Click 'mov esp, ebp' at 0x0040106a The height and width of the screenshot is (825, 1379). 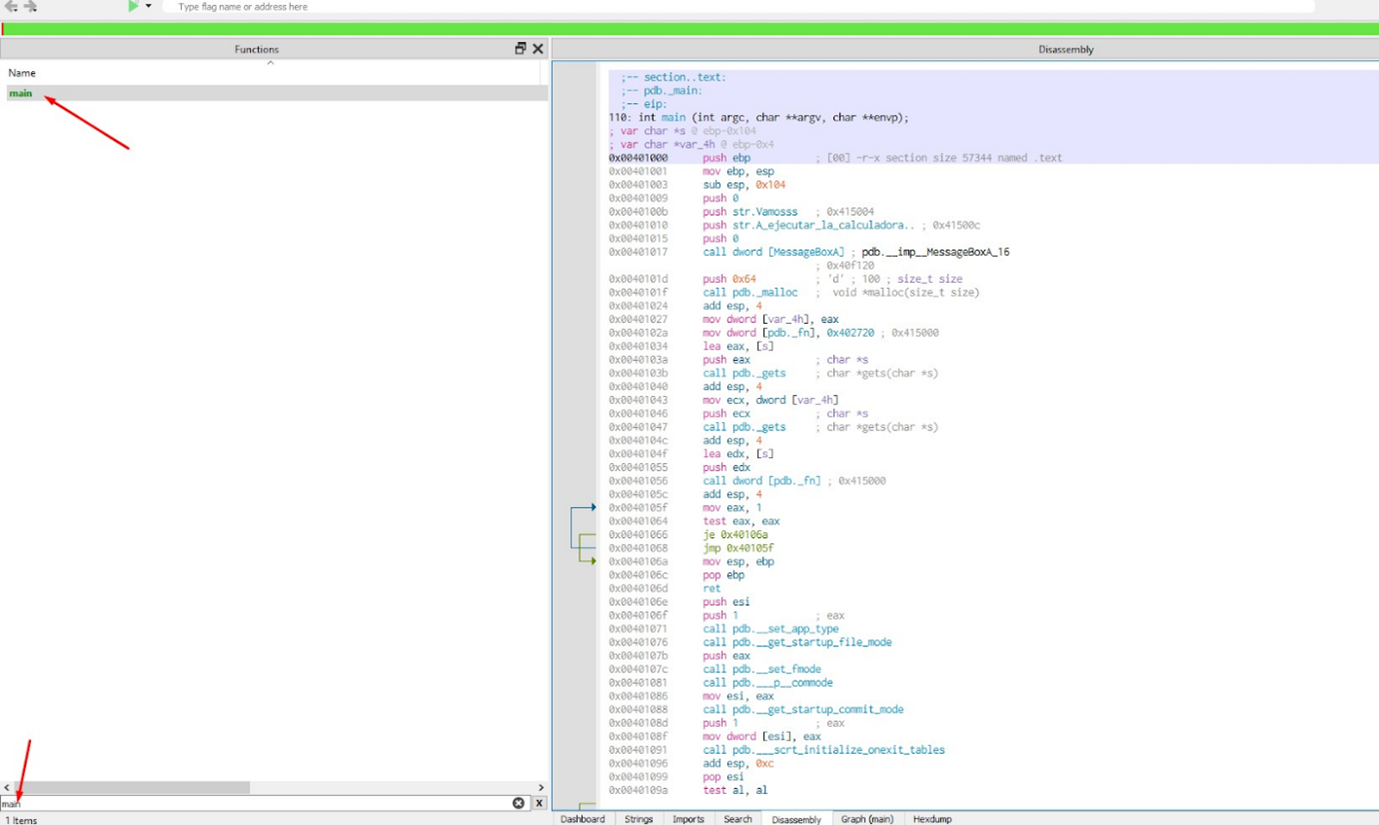click(x=738, y=562)
